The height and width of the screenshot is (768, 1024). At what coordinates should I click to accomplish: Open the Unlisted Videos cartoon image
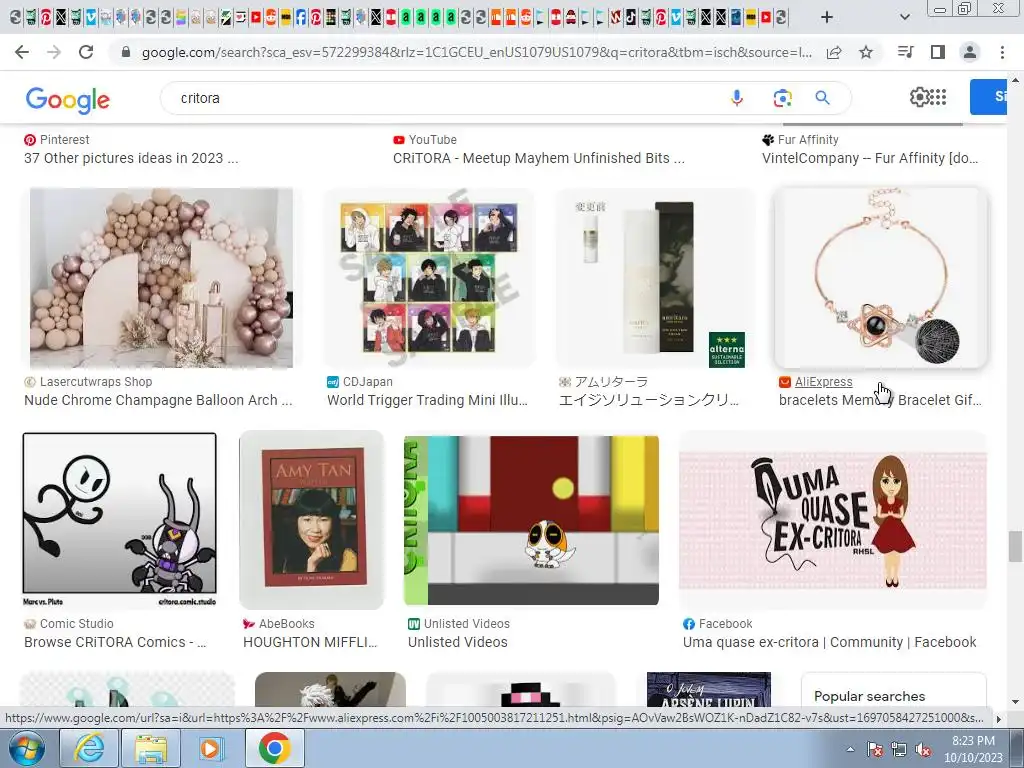click(x=532, y=520)
